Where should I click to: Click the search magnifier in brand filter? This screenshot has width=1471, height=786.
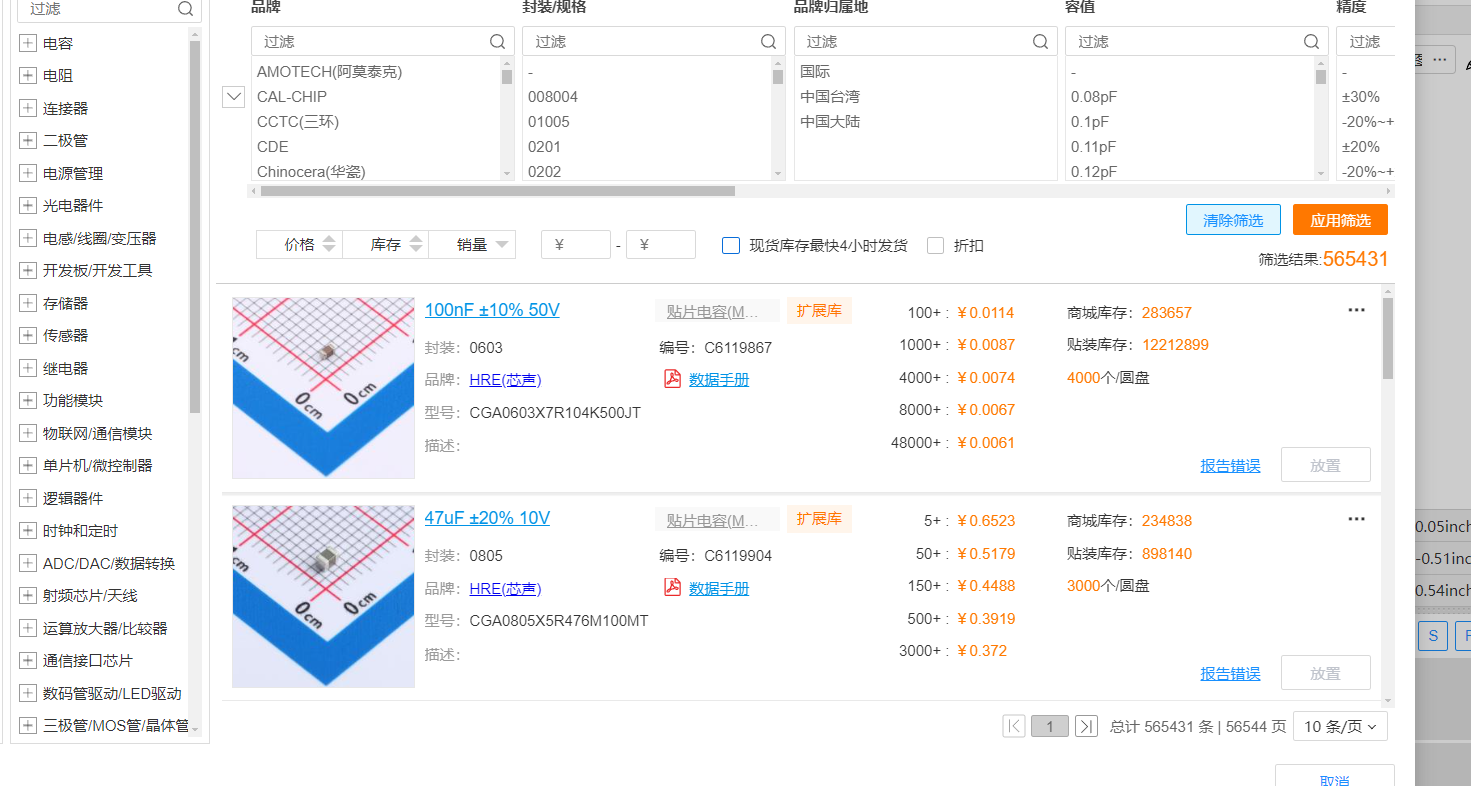point(497,42)
